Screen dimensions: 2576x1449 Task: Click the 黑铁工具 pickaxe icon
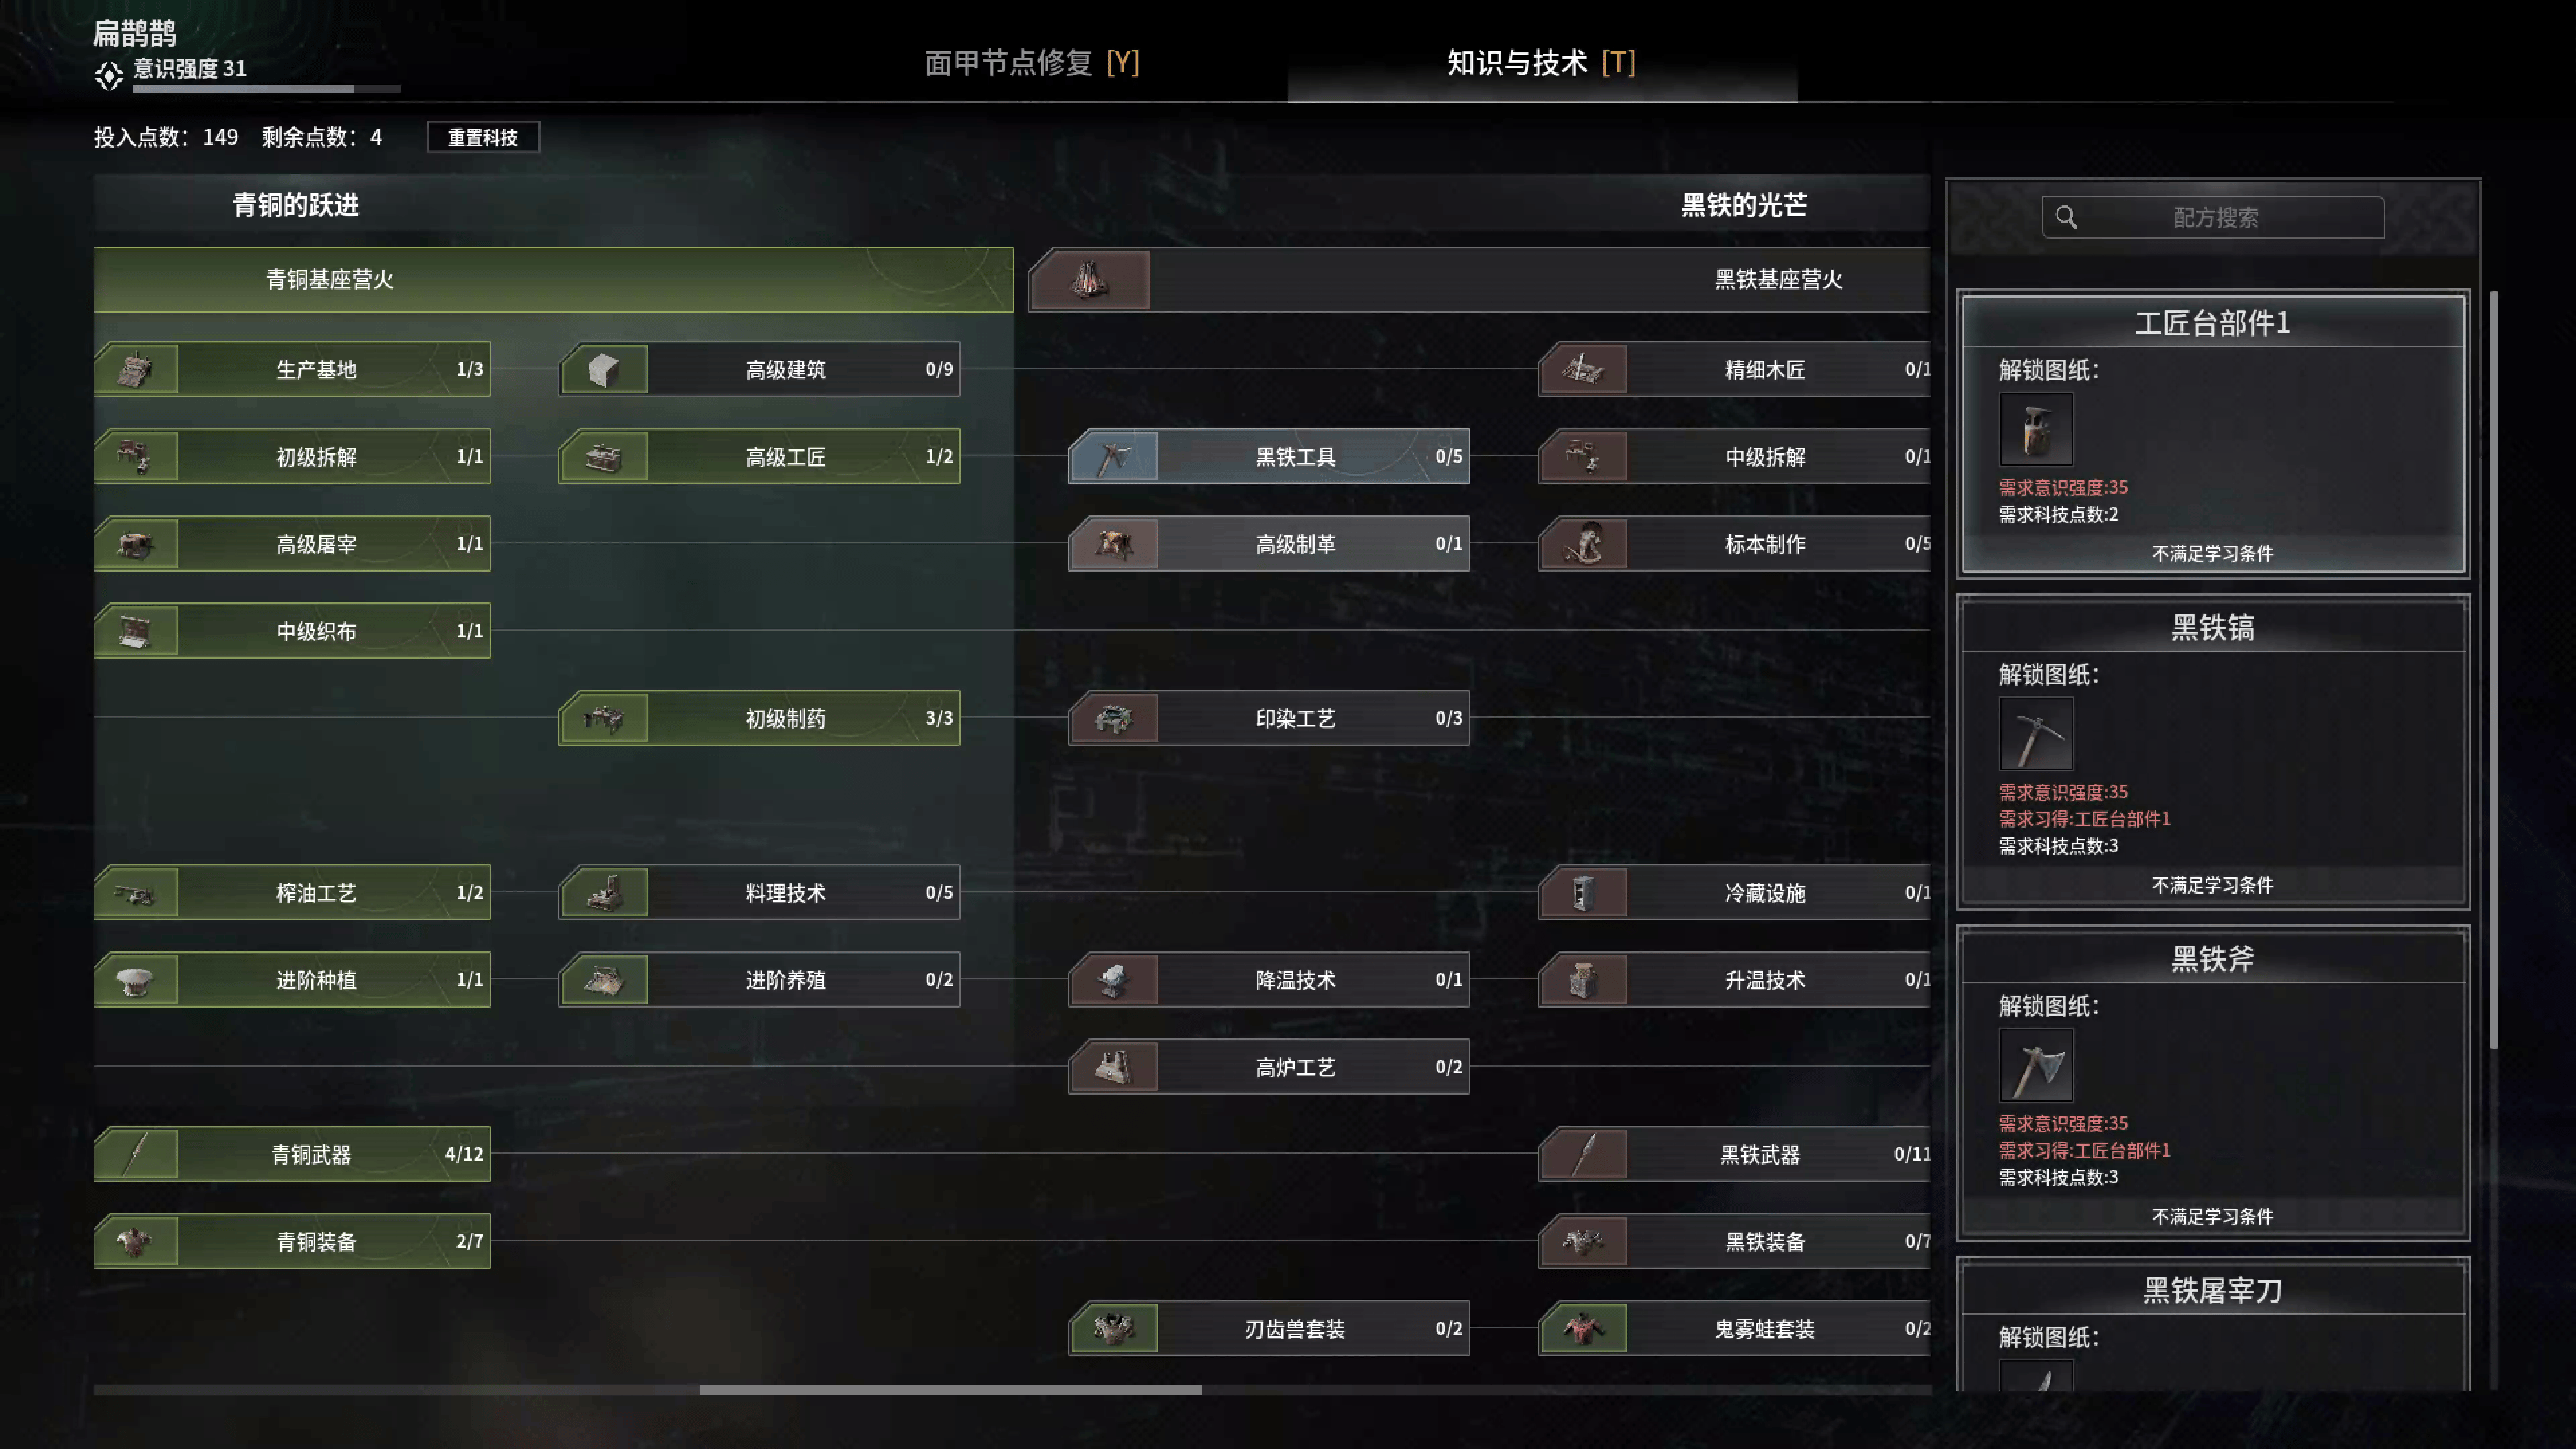point(1114,457)
